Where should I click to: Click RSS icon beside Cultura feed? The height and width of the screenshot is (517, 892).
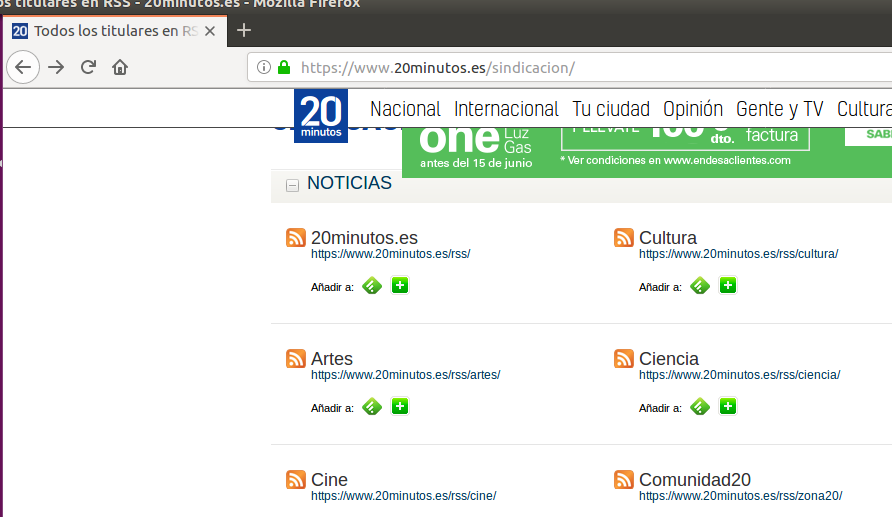pyautogui.click(x=624, y=237)
